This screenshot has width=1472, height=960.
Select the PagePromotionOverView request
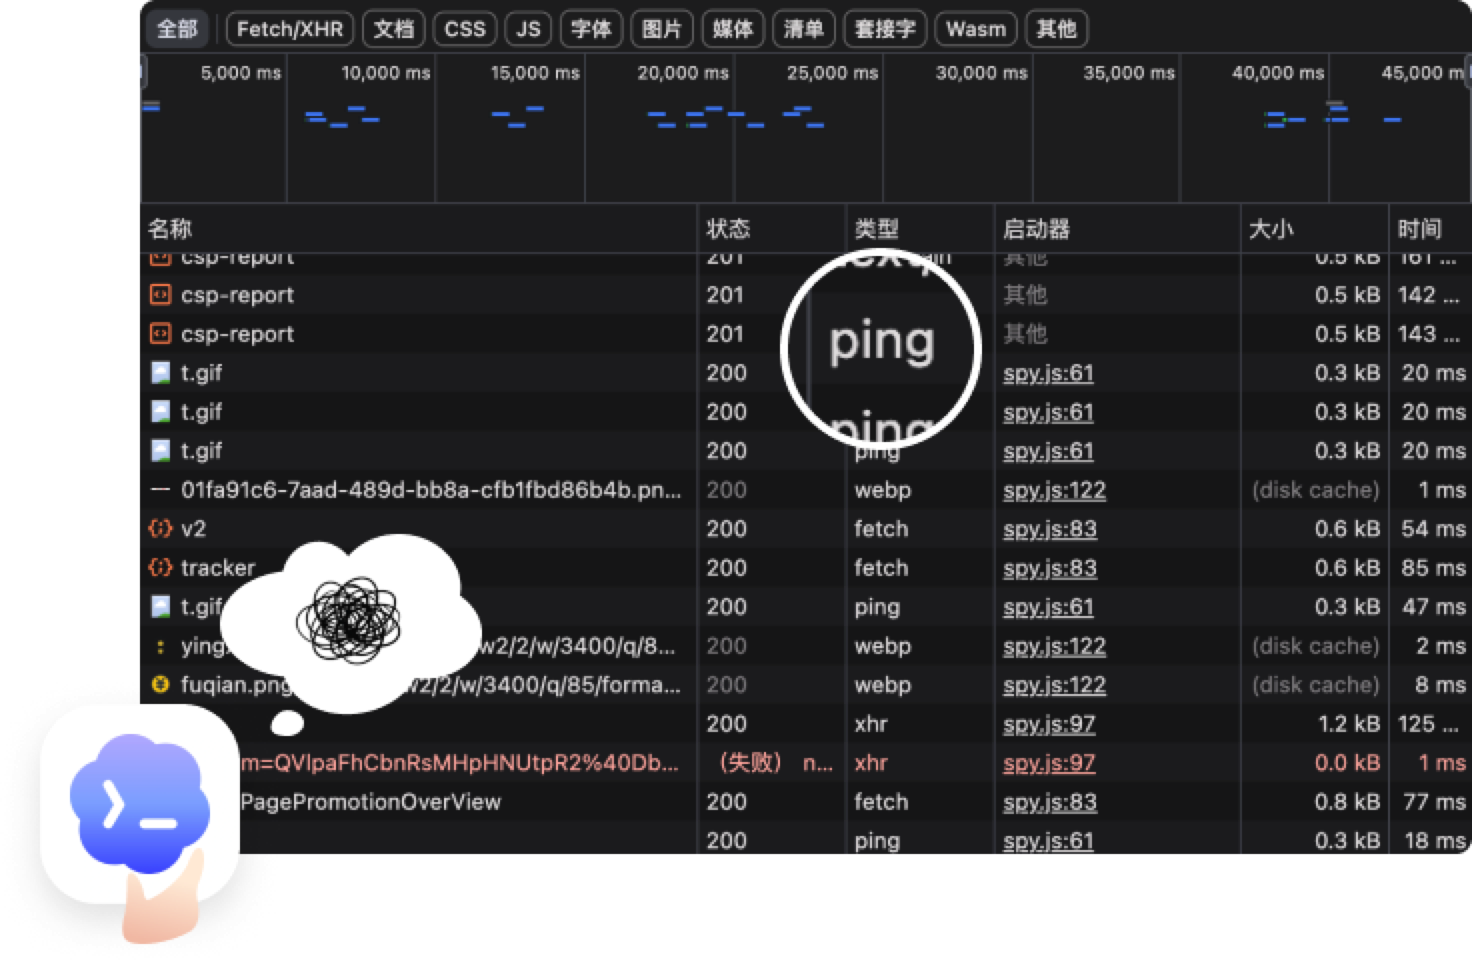coord(370,802)
